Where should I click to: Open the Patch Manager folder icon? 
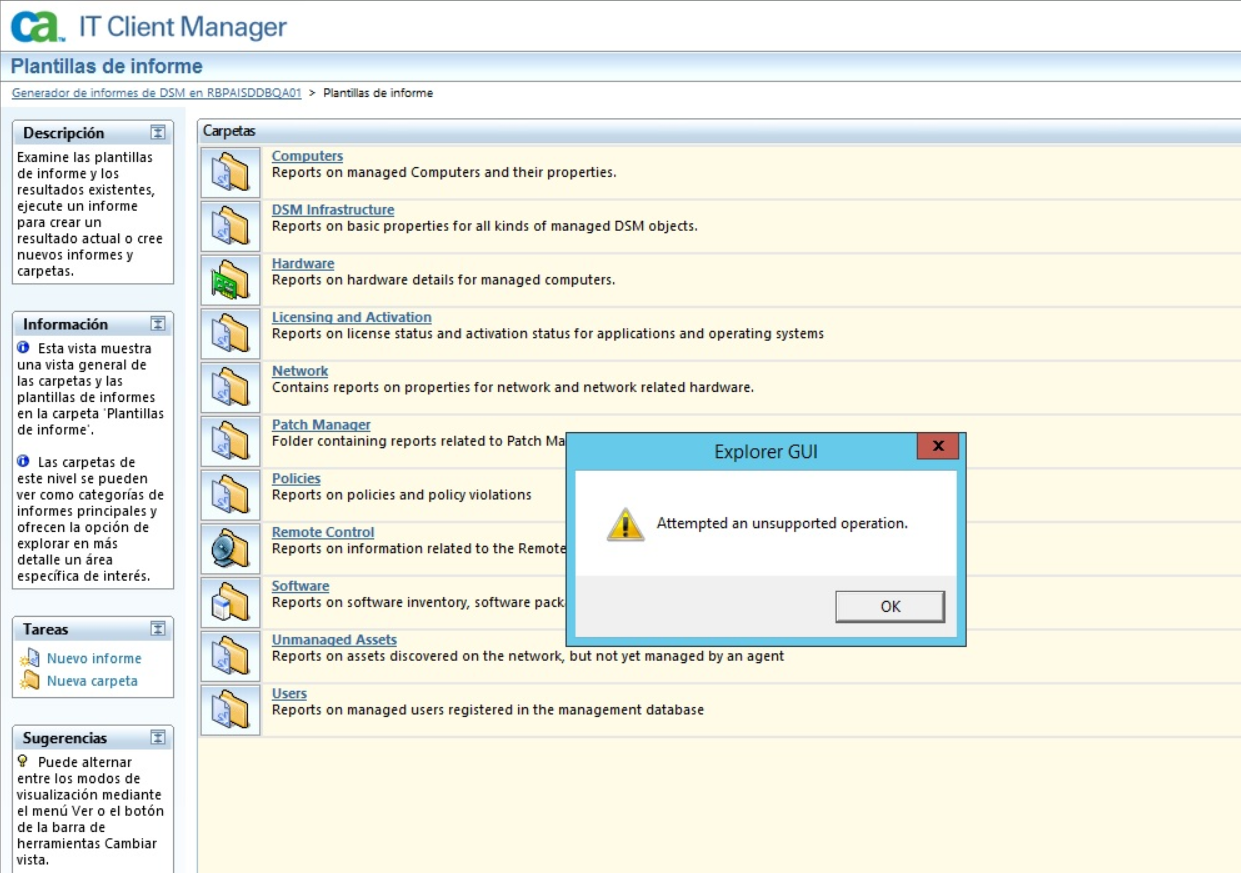click(230, 438)
